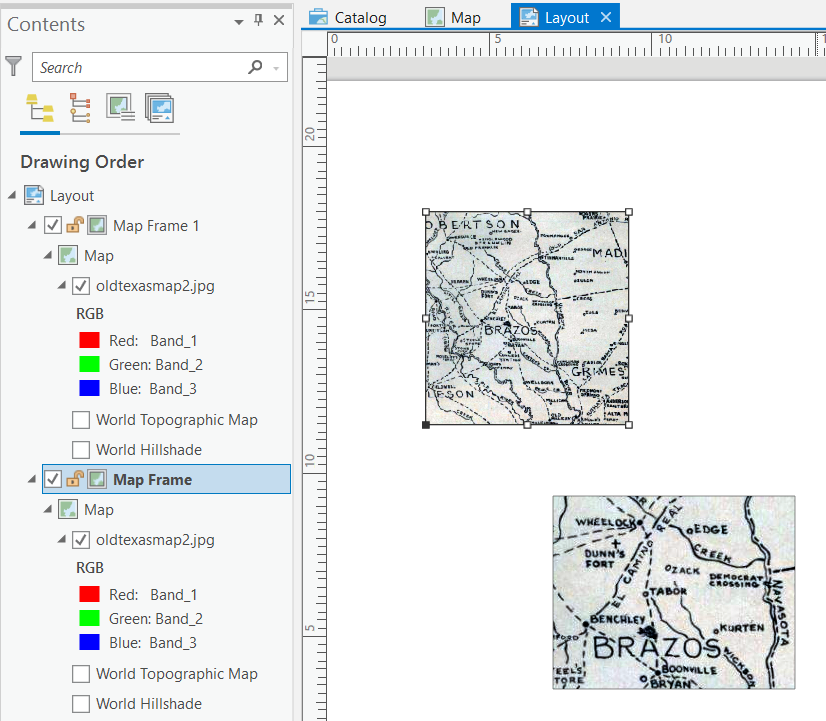The height and width of the screenshot is (721, 826).
Task: Open the Contents panel options dropdown arrow
Action: tap(238, 21)
